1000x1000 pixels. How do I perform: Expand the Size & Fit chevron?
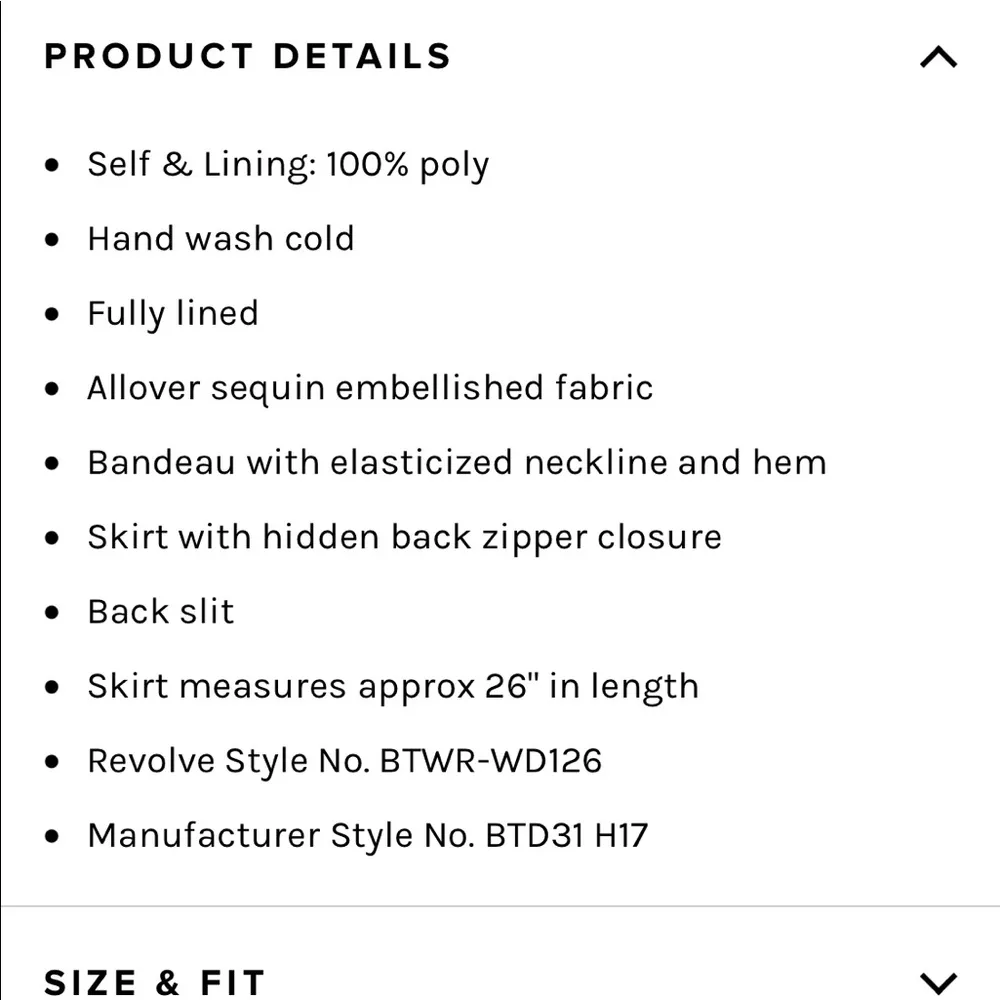(x=937, y=983)
